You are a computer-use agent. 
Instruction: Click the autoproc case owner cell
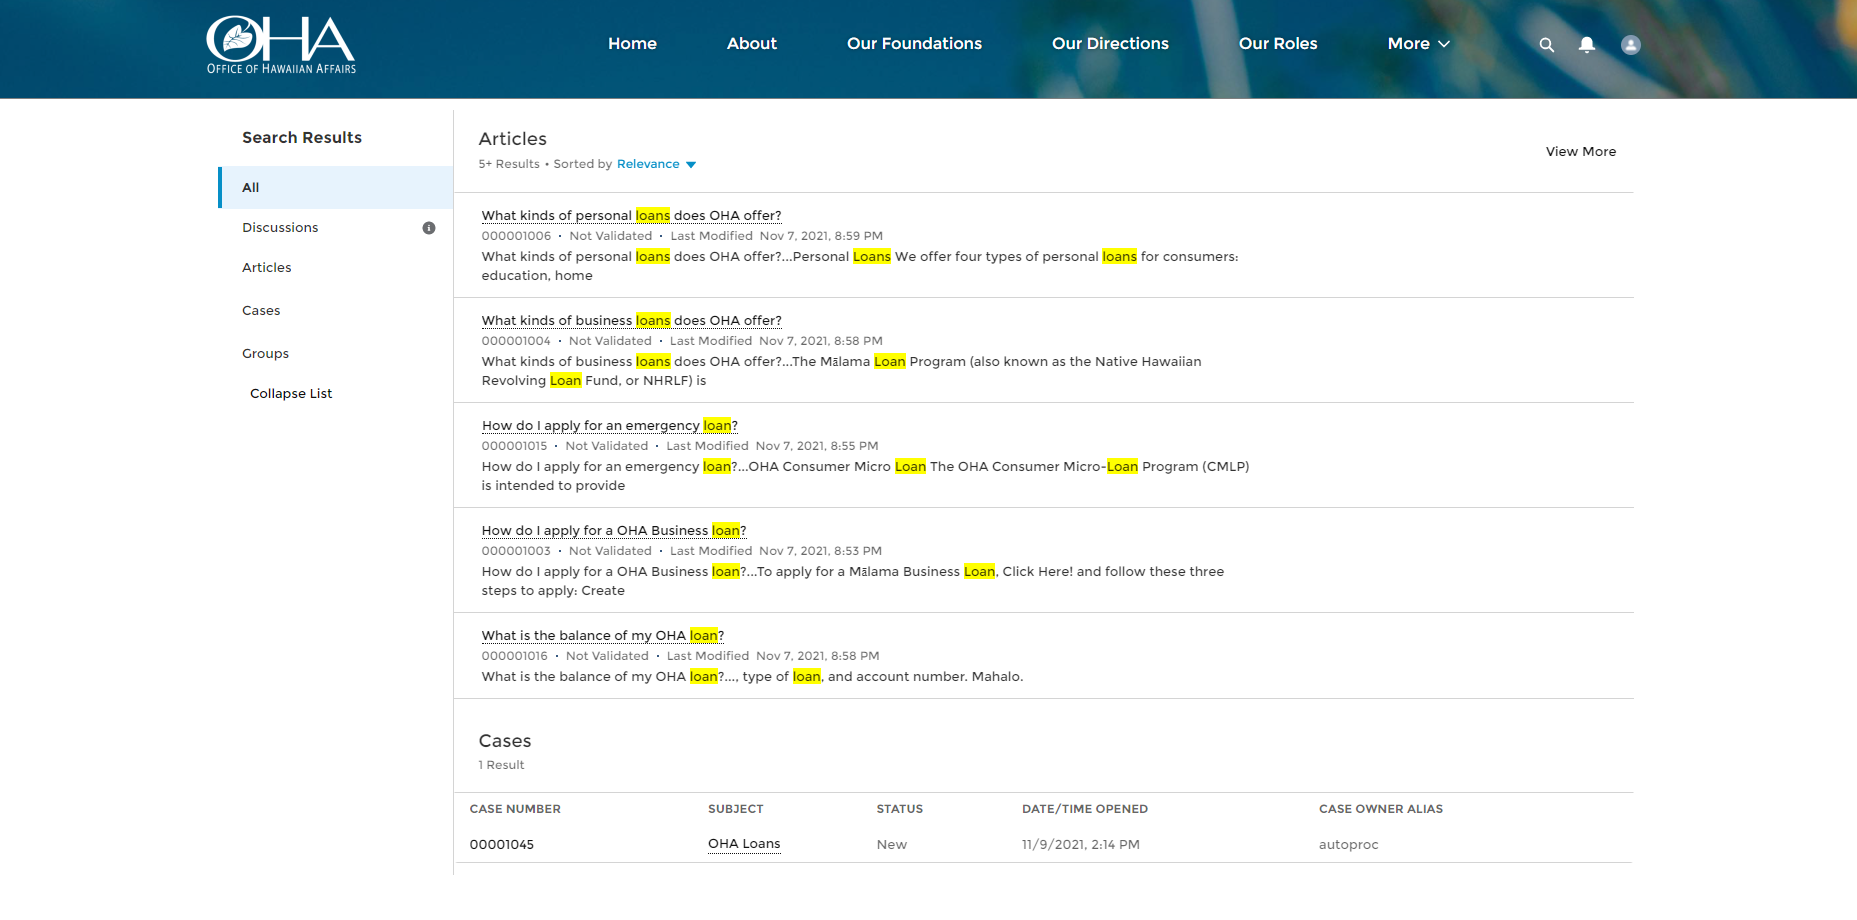click(x=1348, y=845)
